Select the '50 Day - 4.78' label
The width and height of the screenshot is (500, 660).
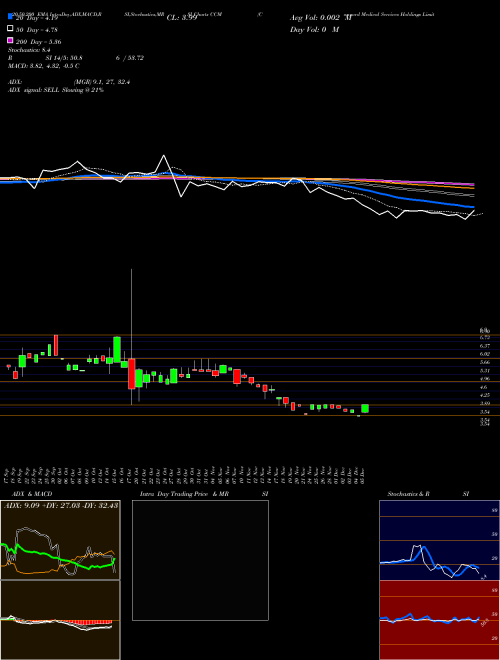(x=37, y=30)
